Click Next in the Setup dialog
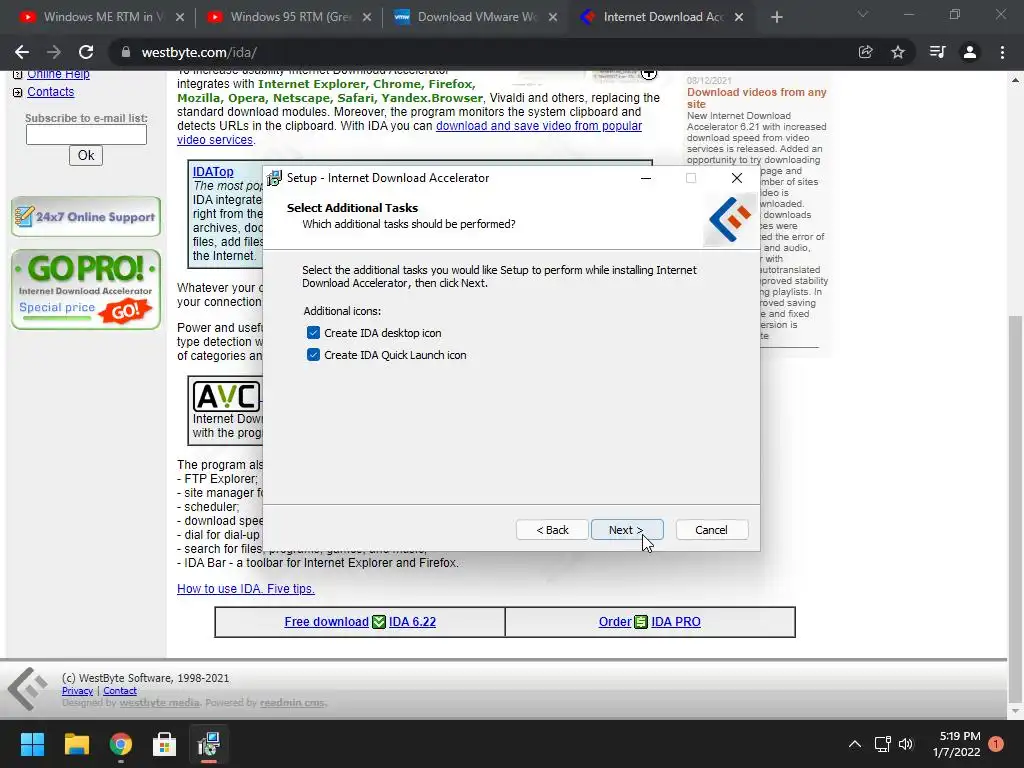Image resolution: width=1024 pixels, height=768 pixels. (627, 530)
